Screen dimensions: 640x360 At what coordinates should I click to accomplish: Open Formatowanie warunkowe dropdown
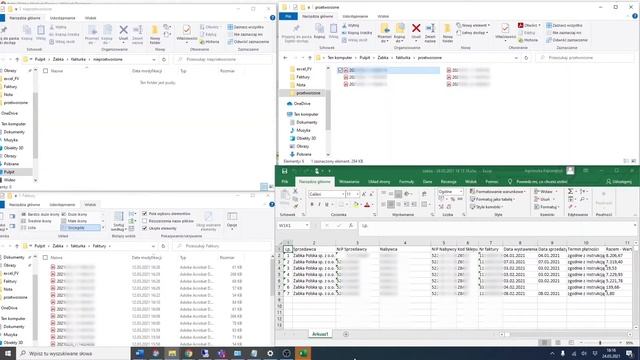point(498,191)
